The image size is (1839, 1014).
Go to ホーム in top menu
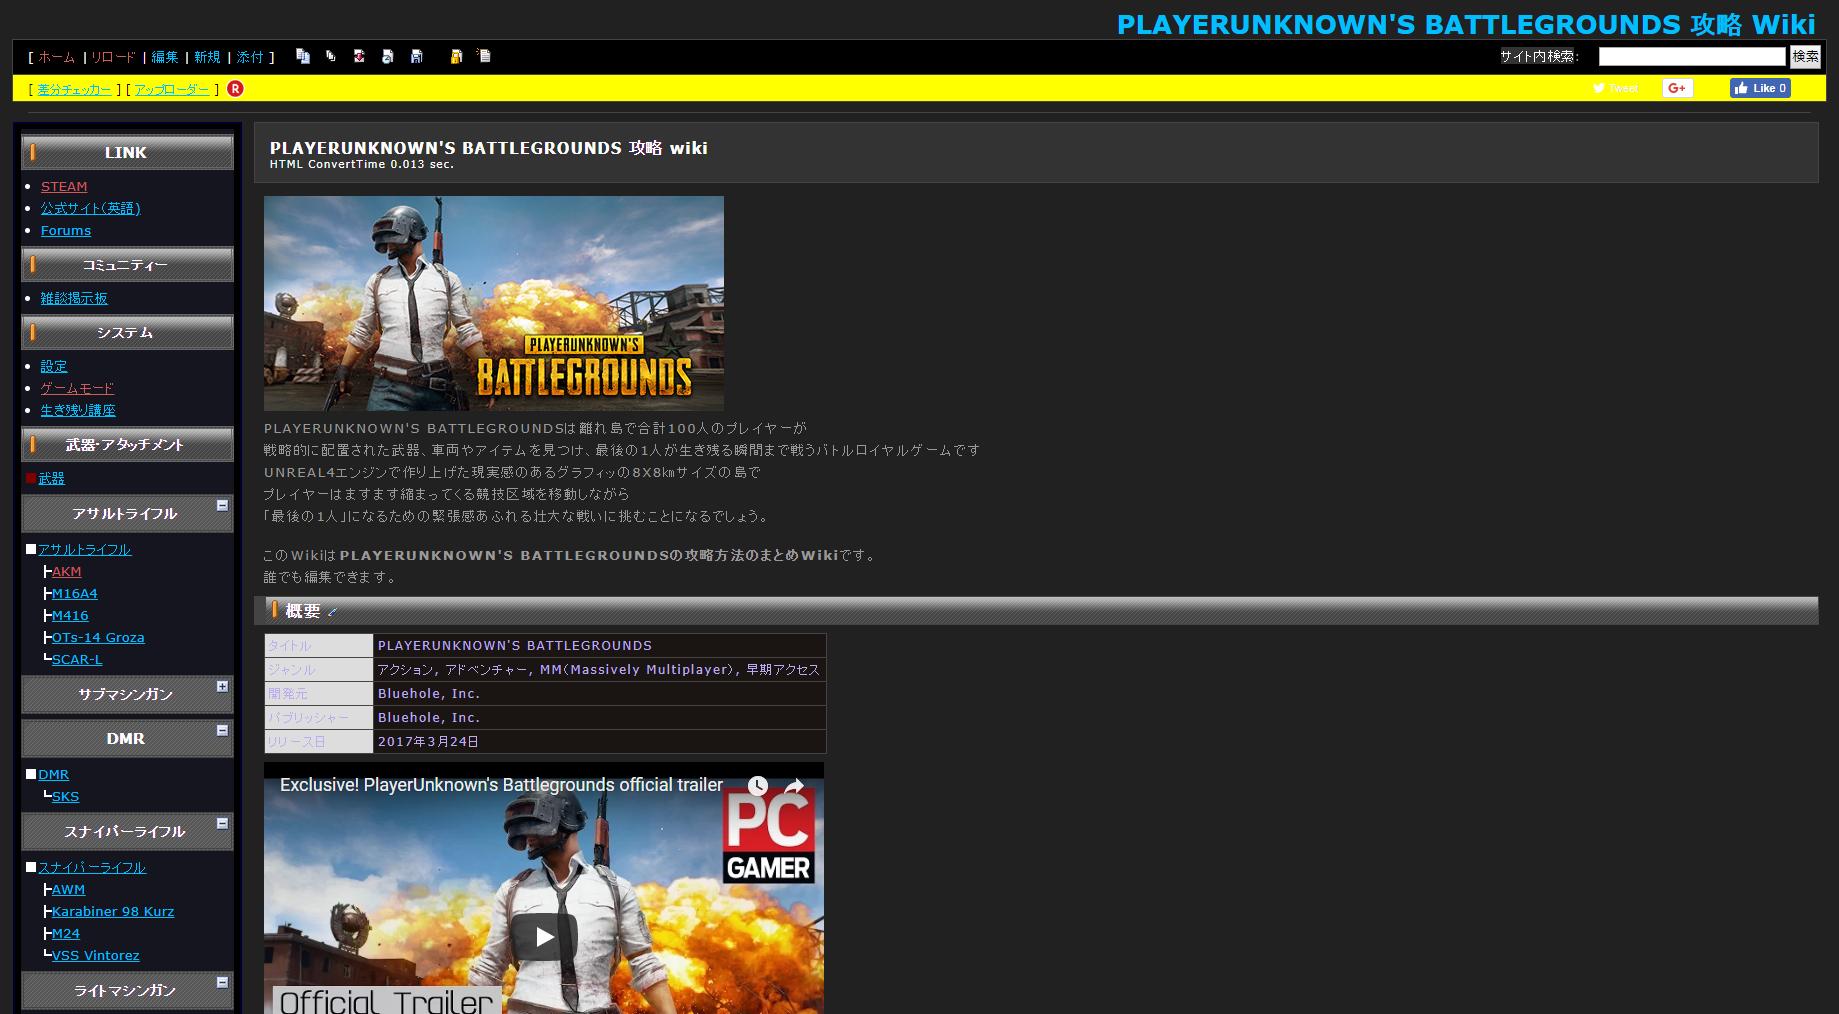(x=57, y=58)
